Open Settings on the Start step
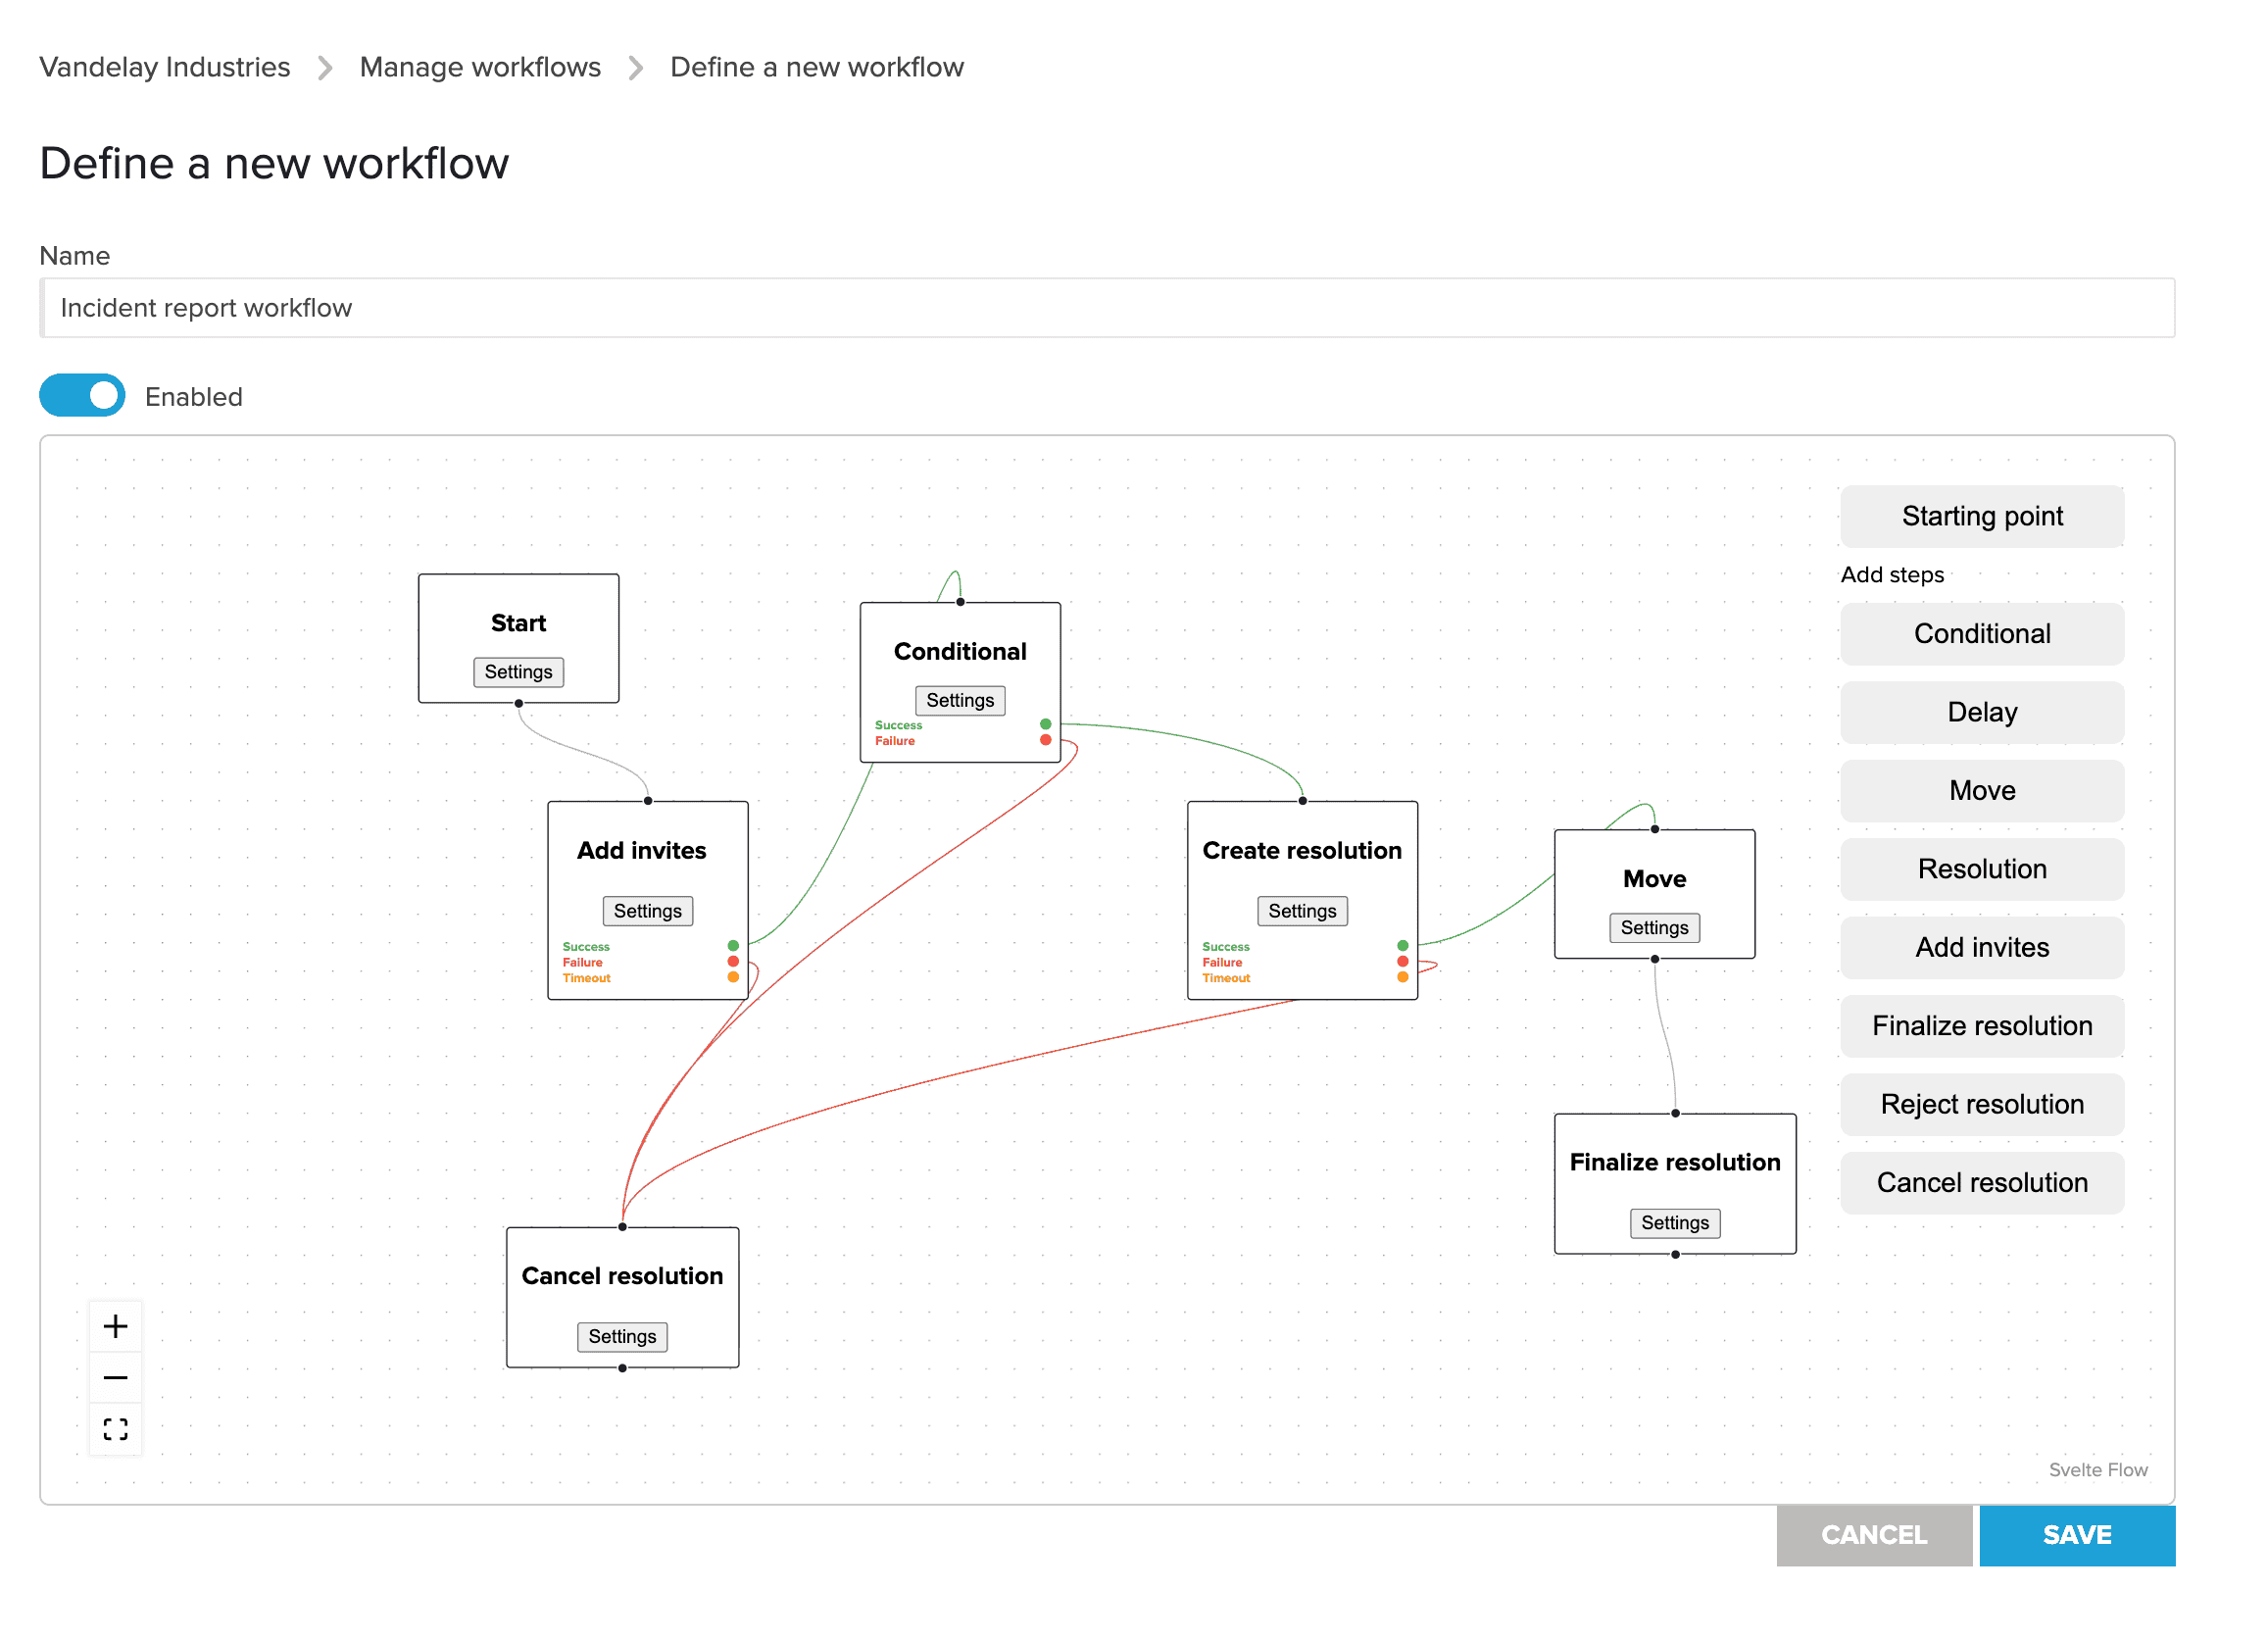 click(518, 672)
